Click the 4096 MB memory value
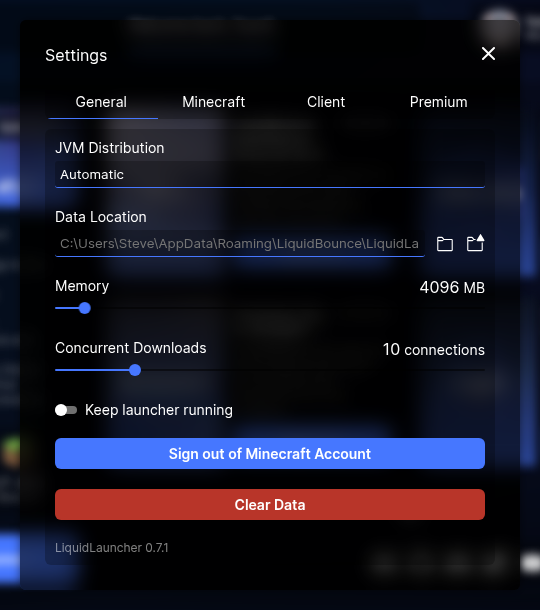The width and height of the screenshot is (540, 610). pyautogui.click(x=452, y=287)
